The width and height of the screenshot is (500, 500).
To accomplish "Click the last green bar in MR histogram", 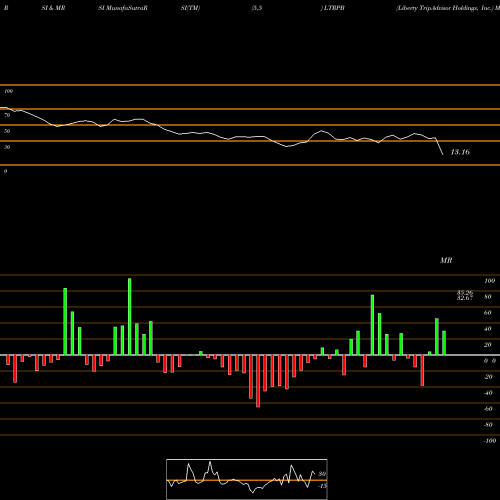I will tap(444, 343).
